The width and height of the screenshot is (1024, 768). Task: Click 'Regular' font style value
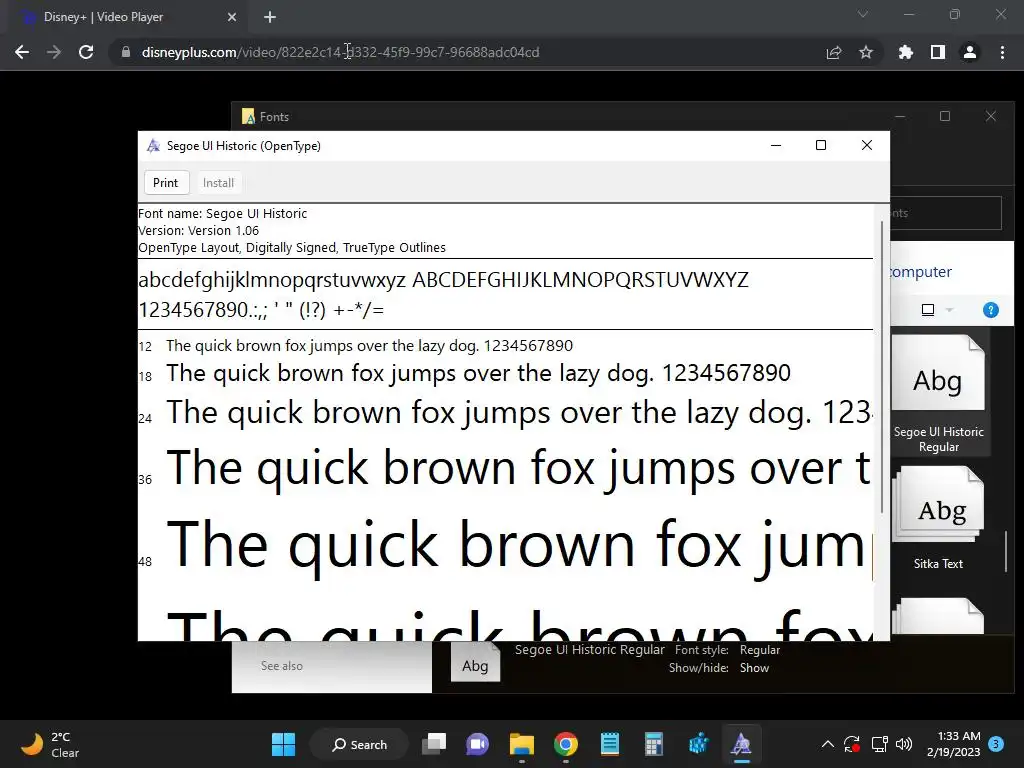point(760,650)
